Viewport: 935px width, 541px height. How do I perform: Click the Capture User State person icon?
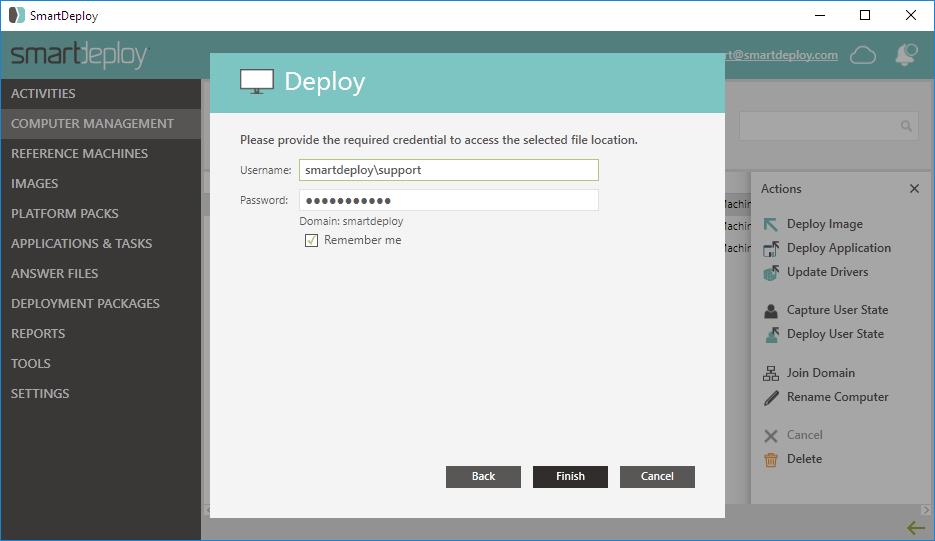pyautogui.click(x=770, y=311)
